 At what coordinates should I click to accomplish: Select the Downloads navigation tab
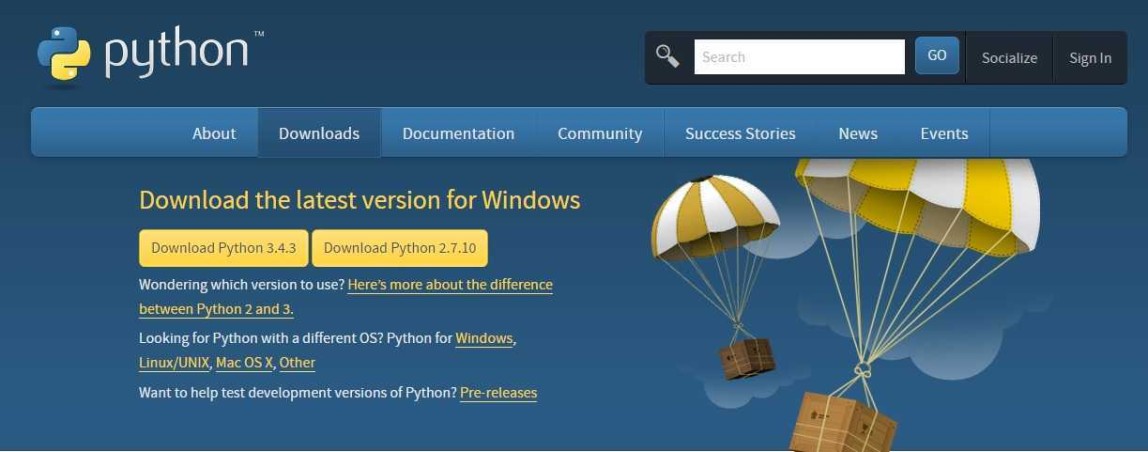coord(319,133)
